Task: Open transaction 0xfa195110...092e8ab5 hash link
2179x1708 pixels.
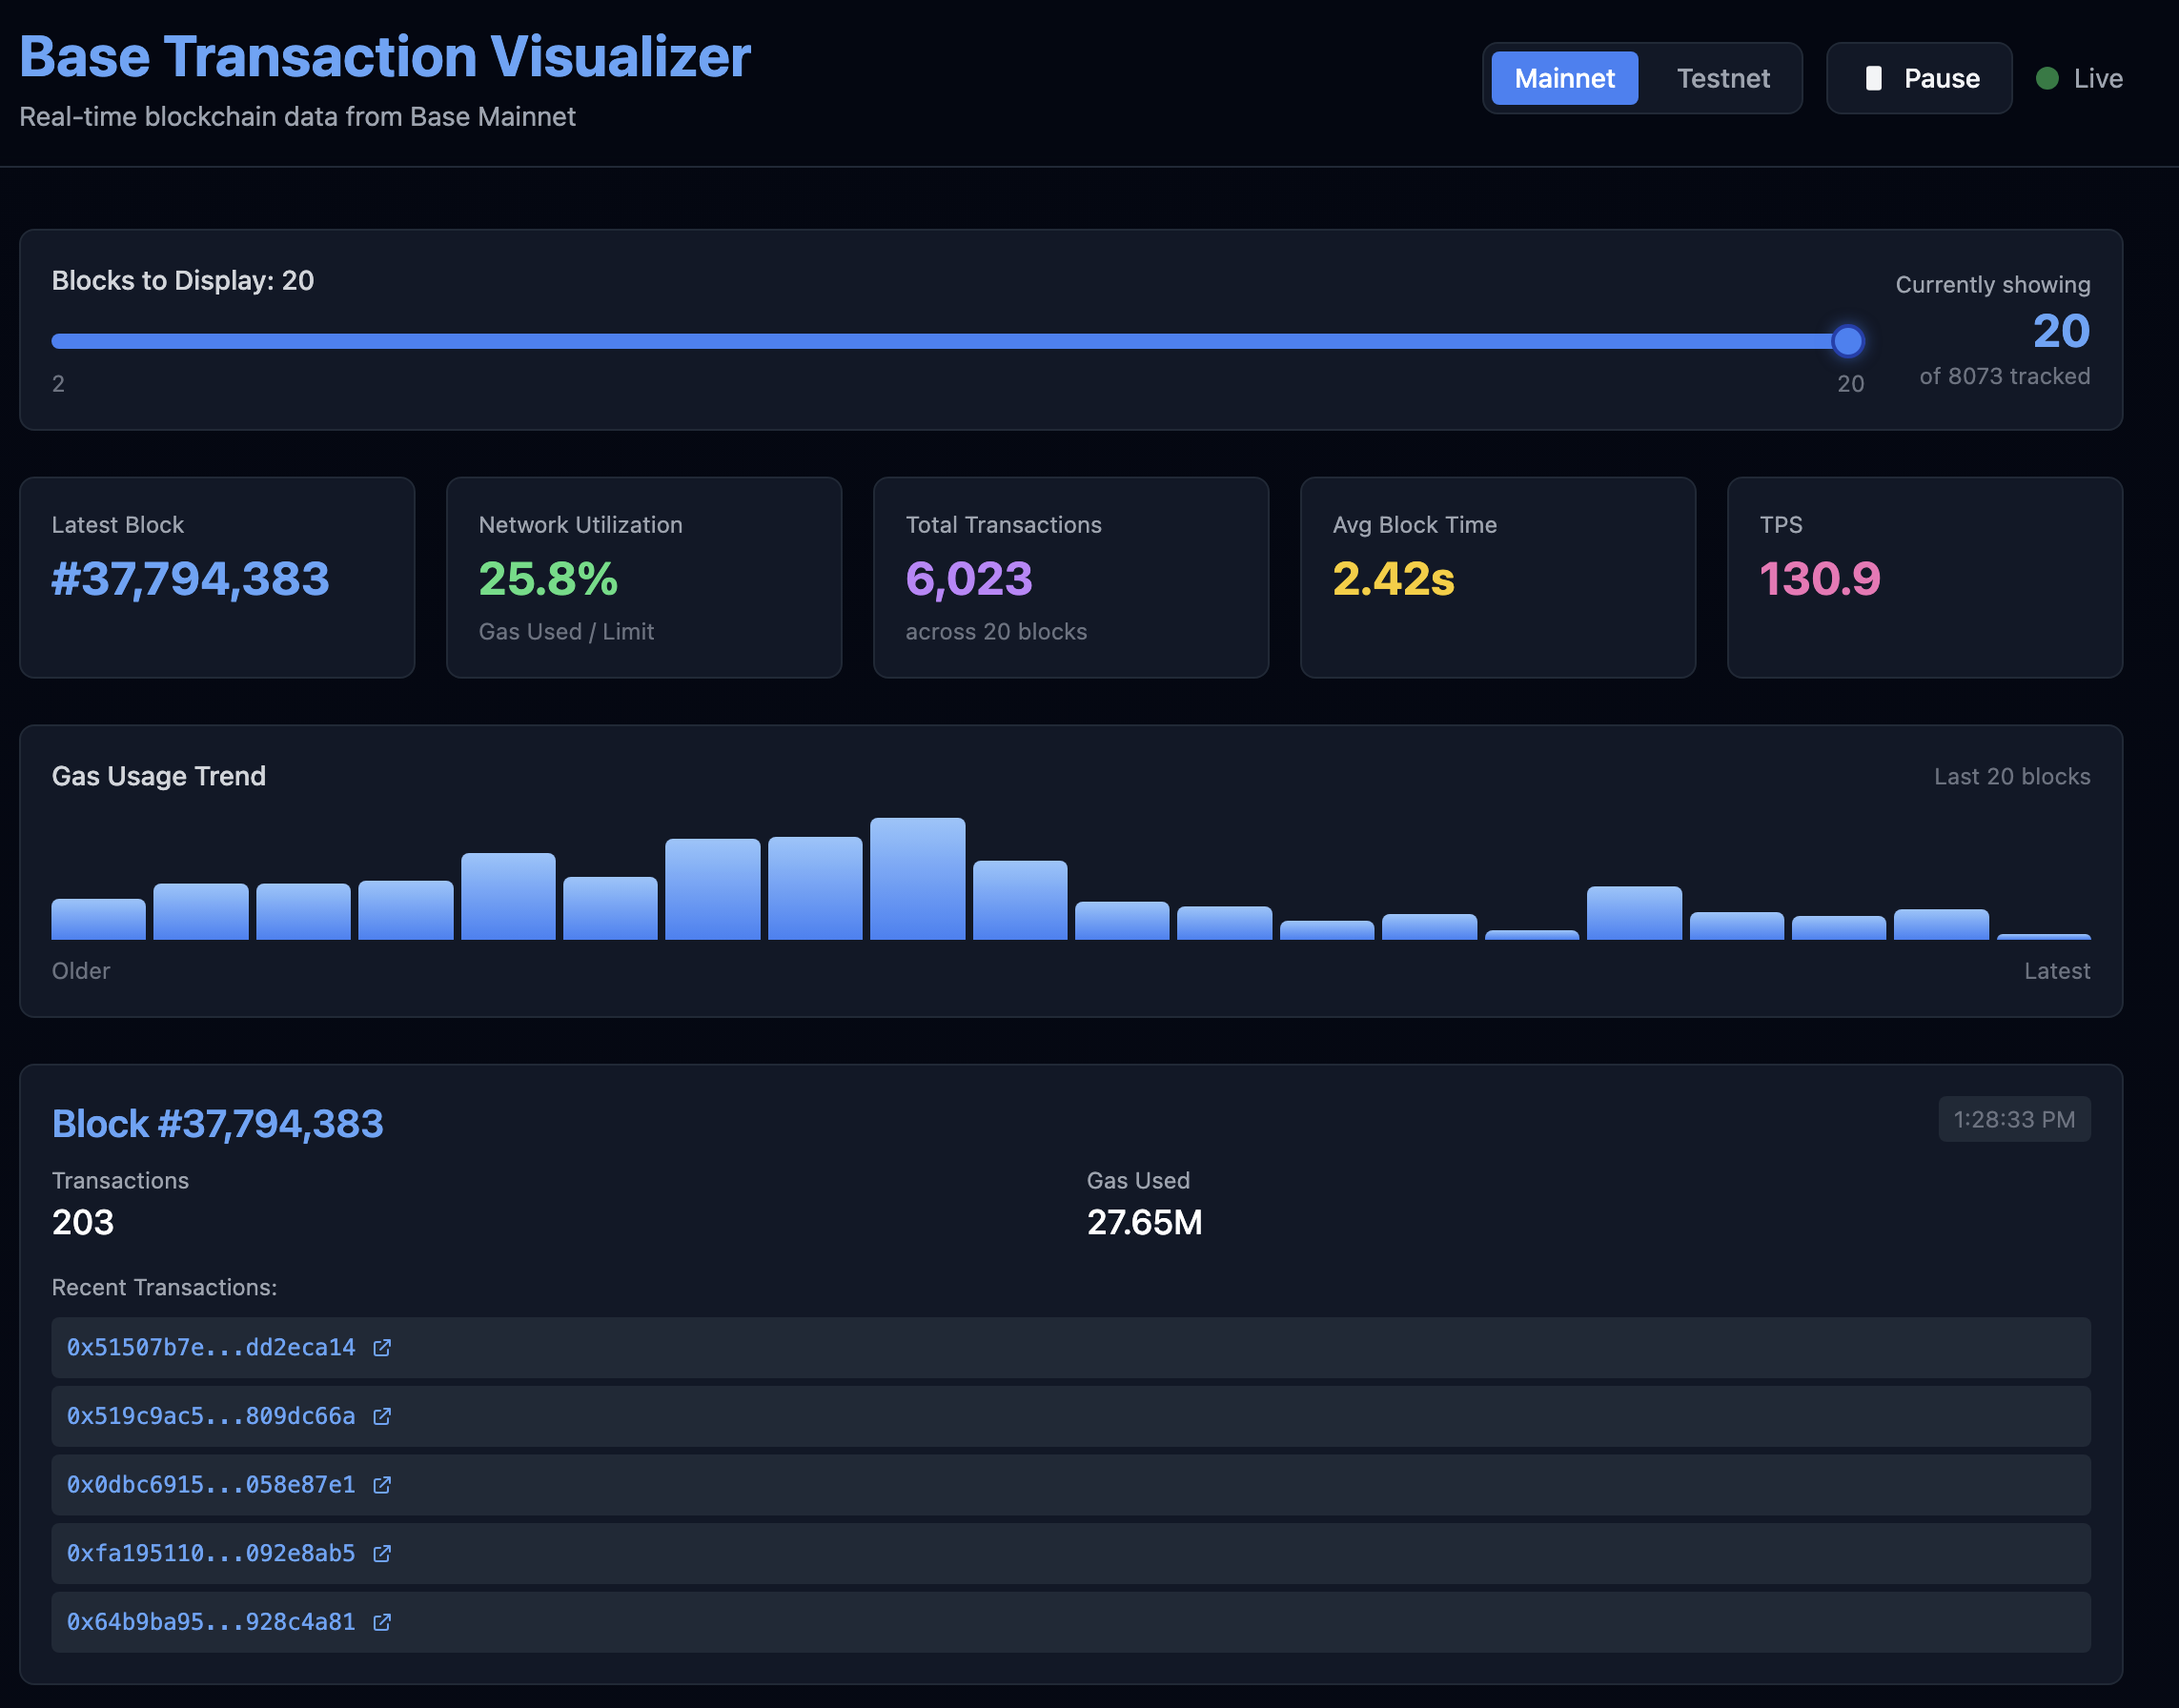Action: click(211, 1553)
